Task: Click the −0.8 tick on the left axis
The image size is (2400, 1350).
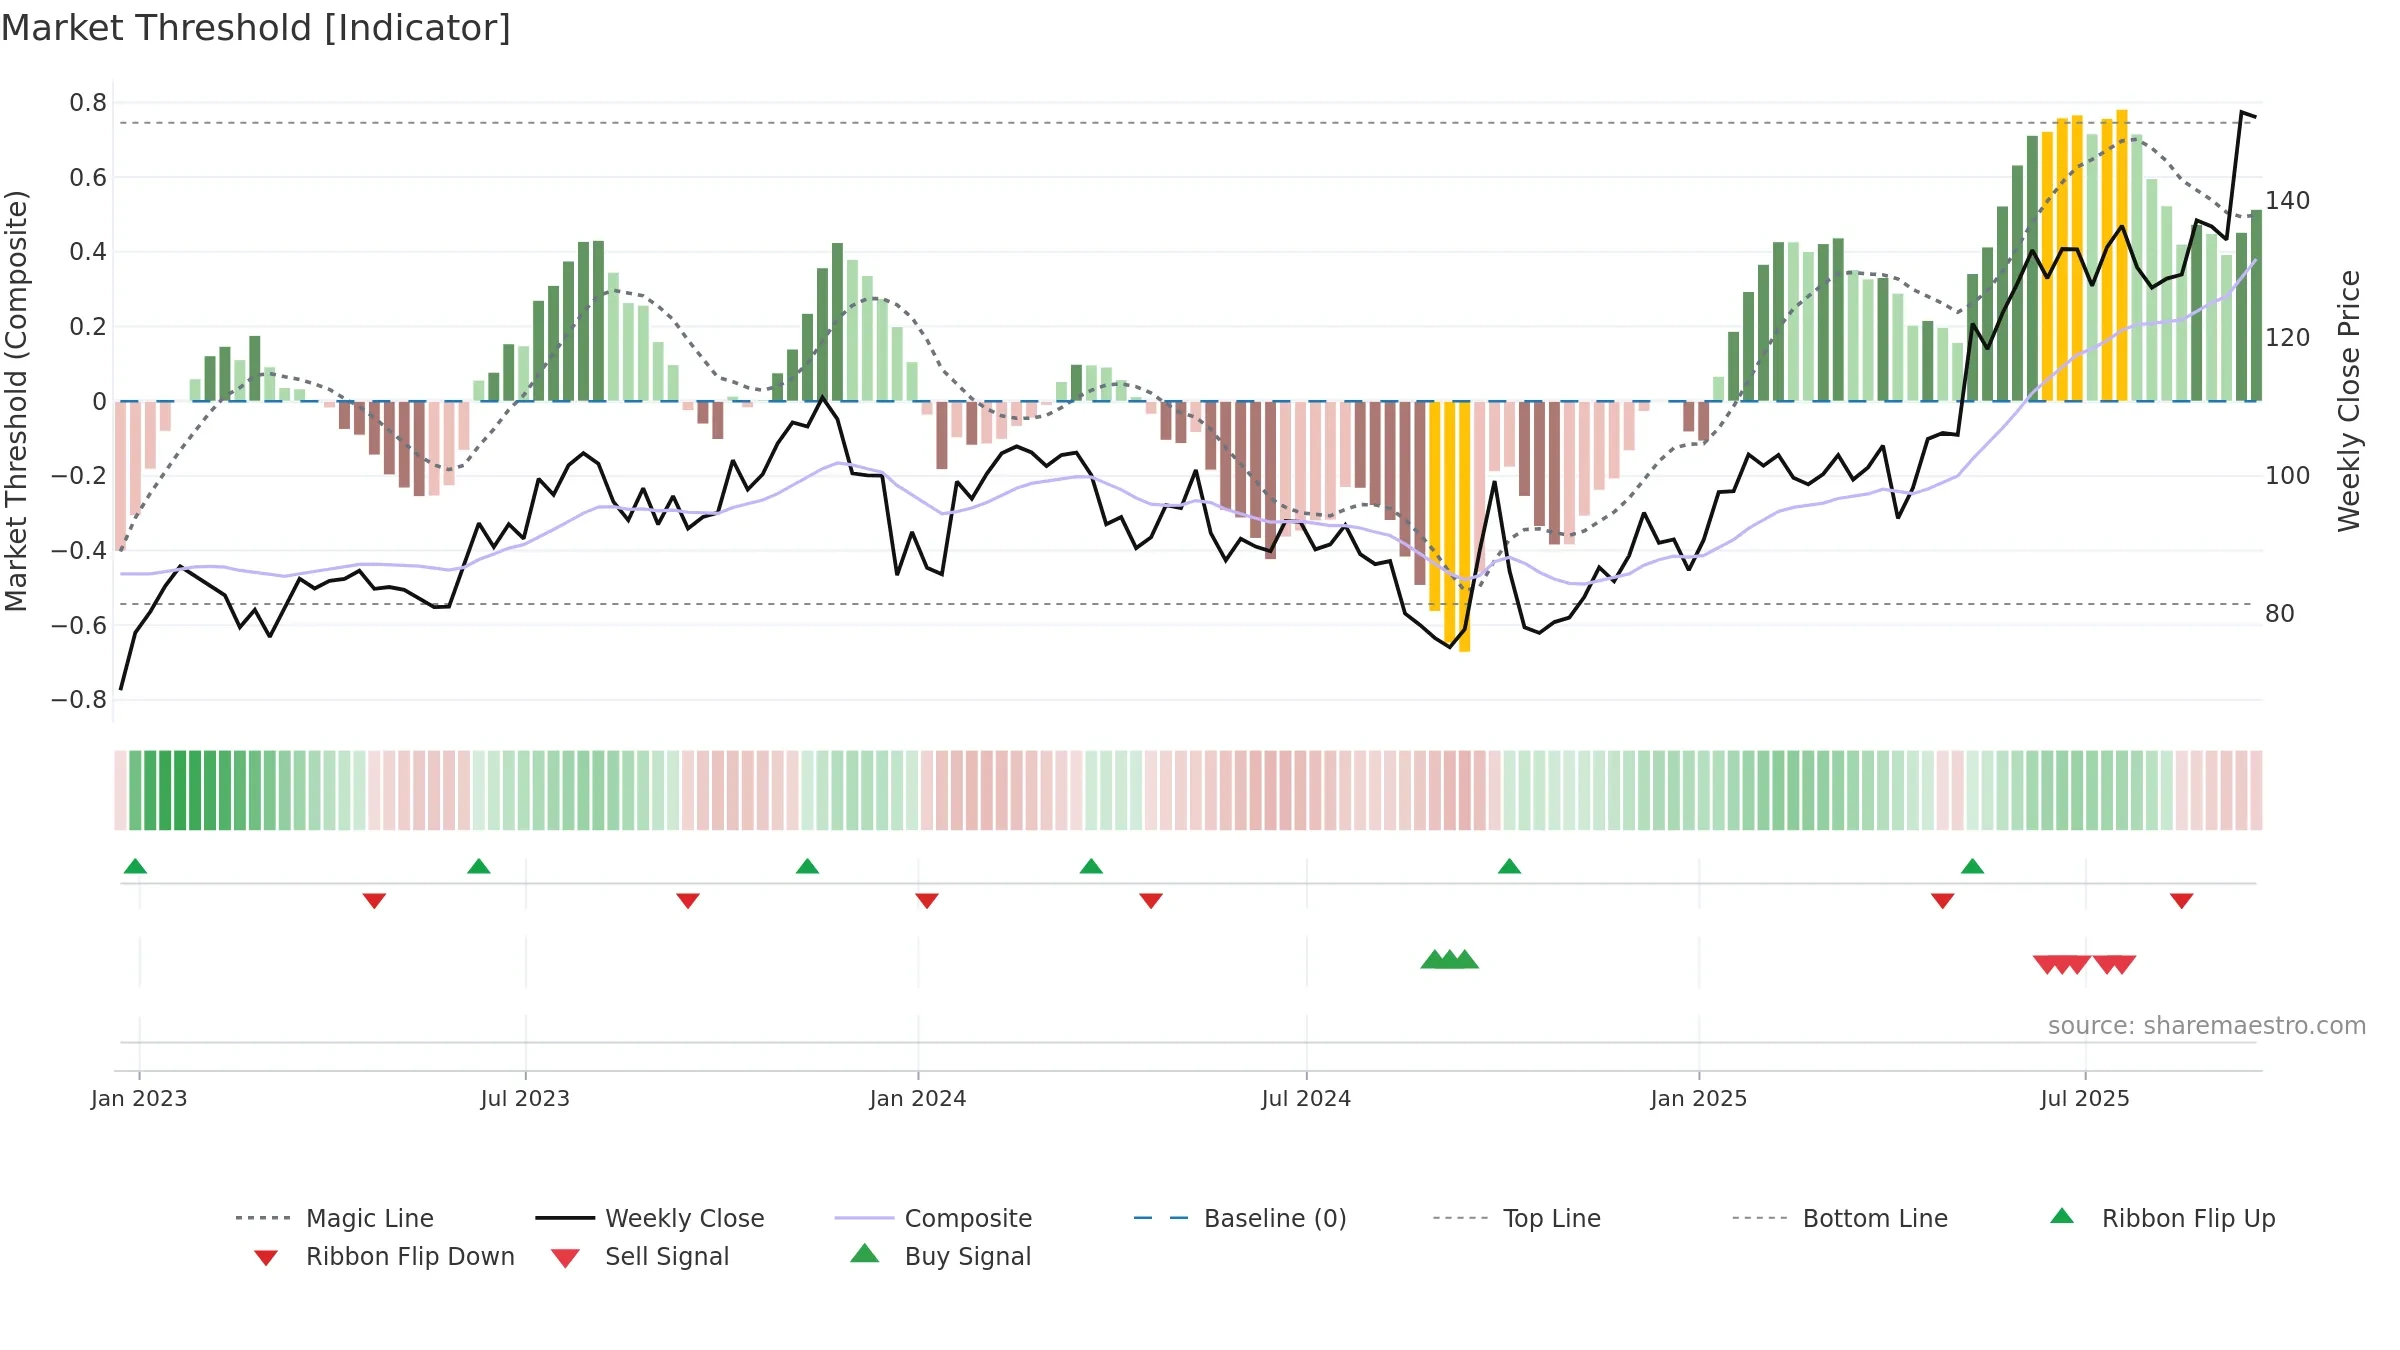Action: (x=79, y=700)
